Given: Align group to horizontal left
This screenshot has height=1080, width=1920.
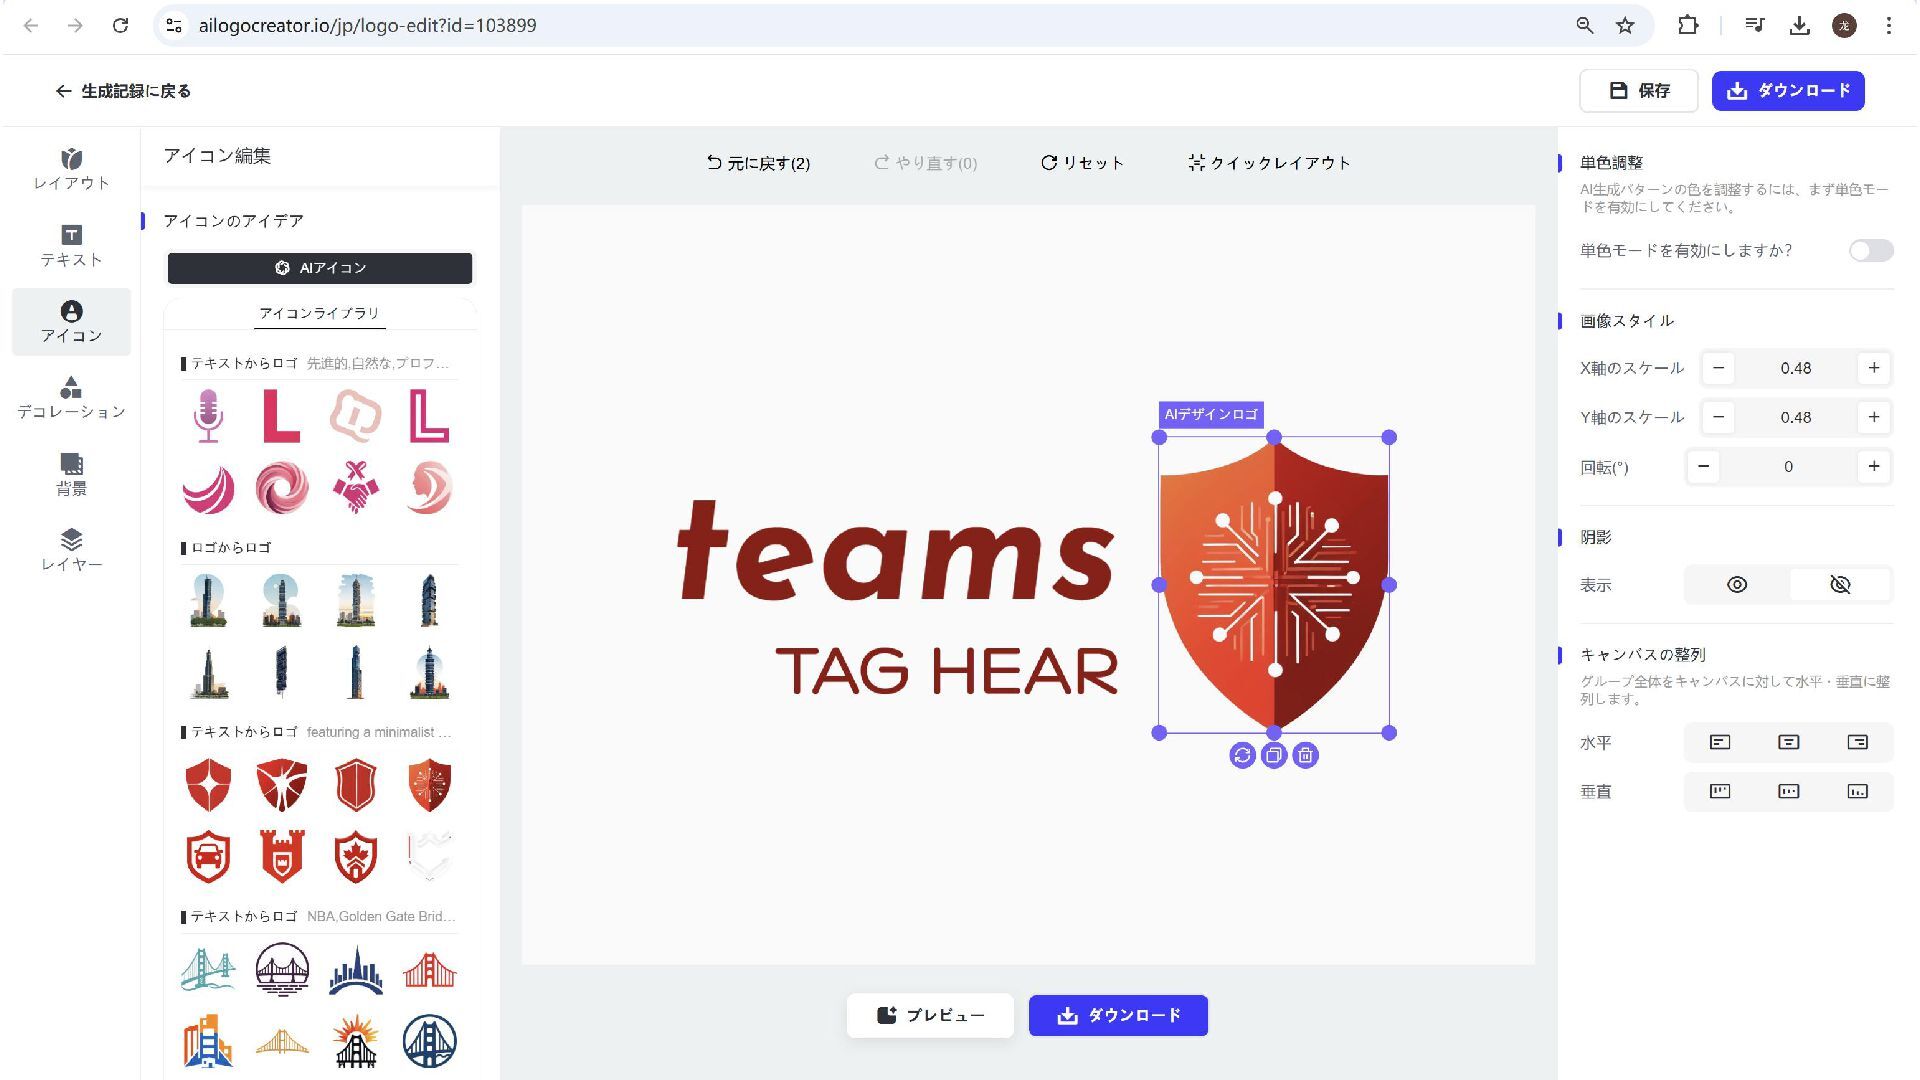Looking at the screenshot, I should click(x=1720, y=742).
